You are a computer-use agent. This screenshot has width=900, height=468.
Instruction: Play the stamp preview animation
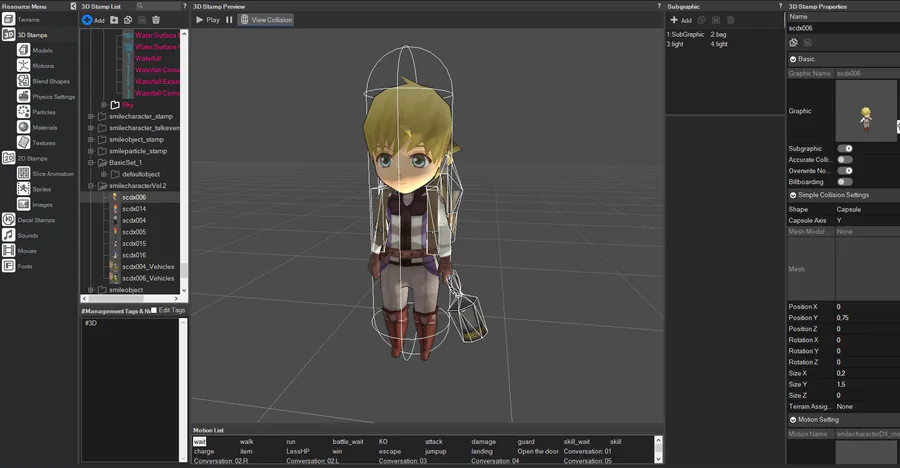208,20
